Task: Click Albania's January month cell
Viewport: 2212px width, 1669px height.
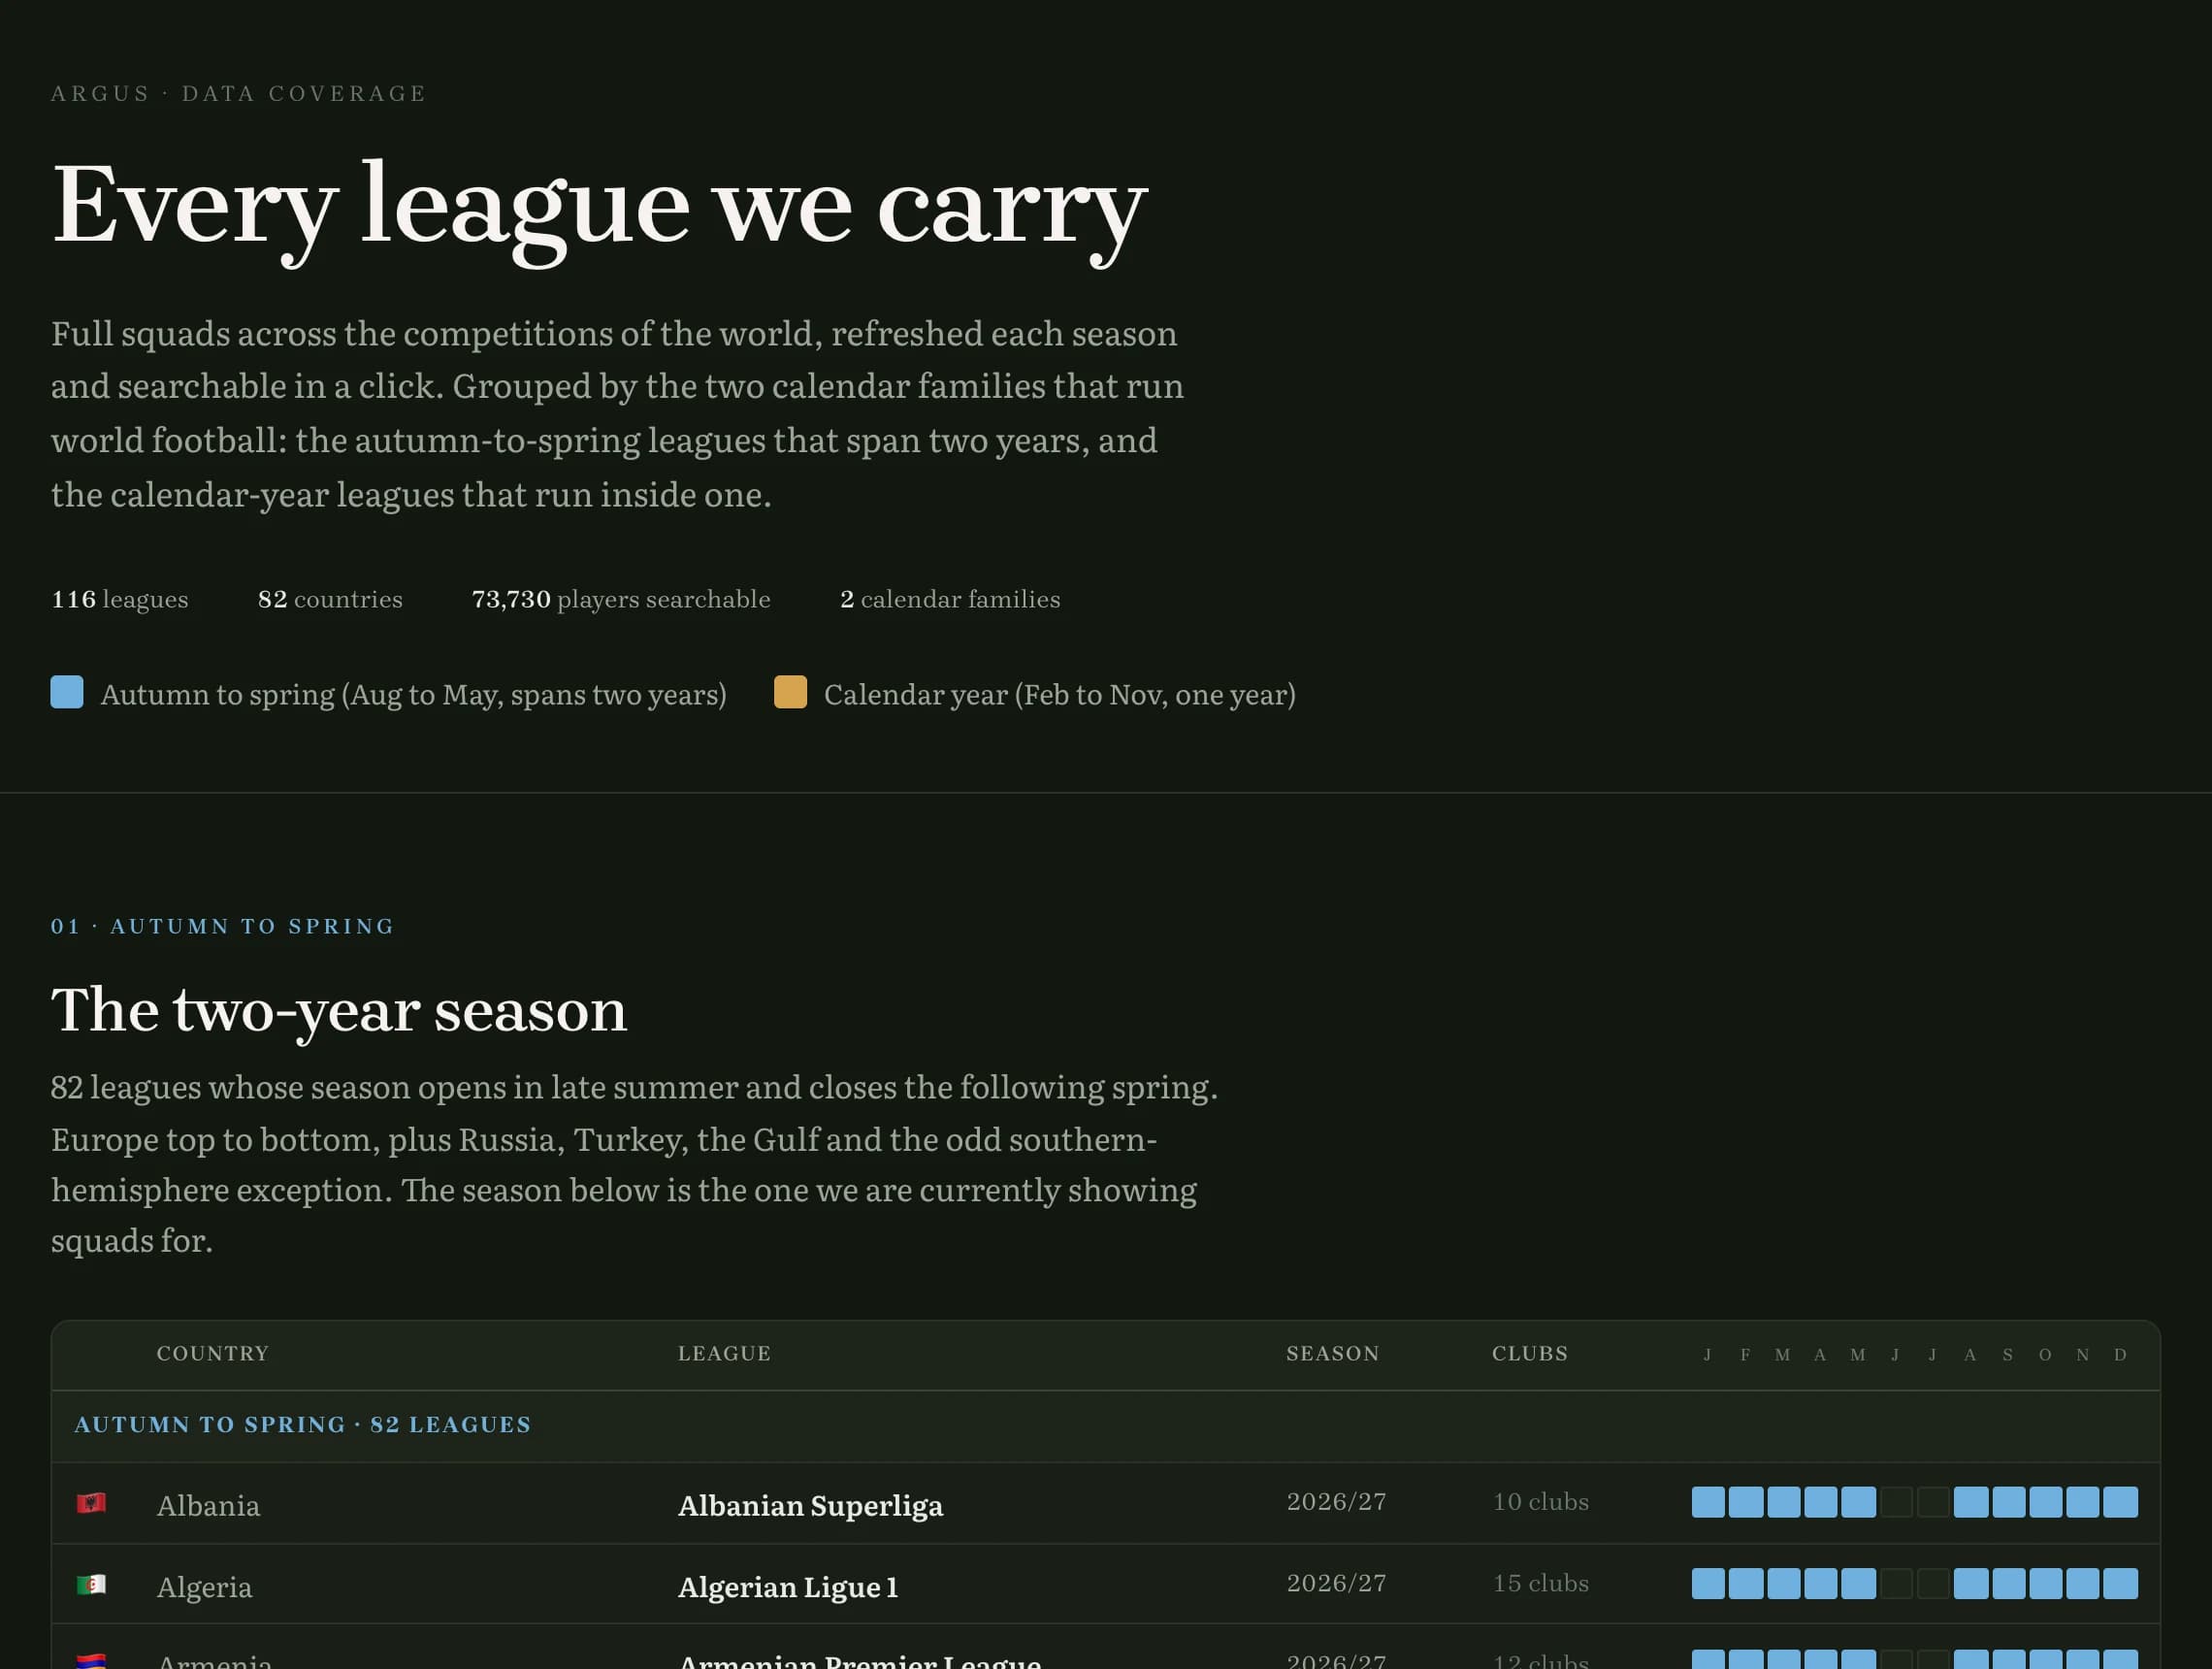Action: point(1708,1502)
